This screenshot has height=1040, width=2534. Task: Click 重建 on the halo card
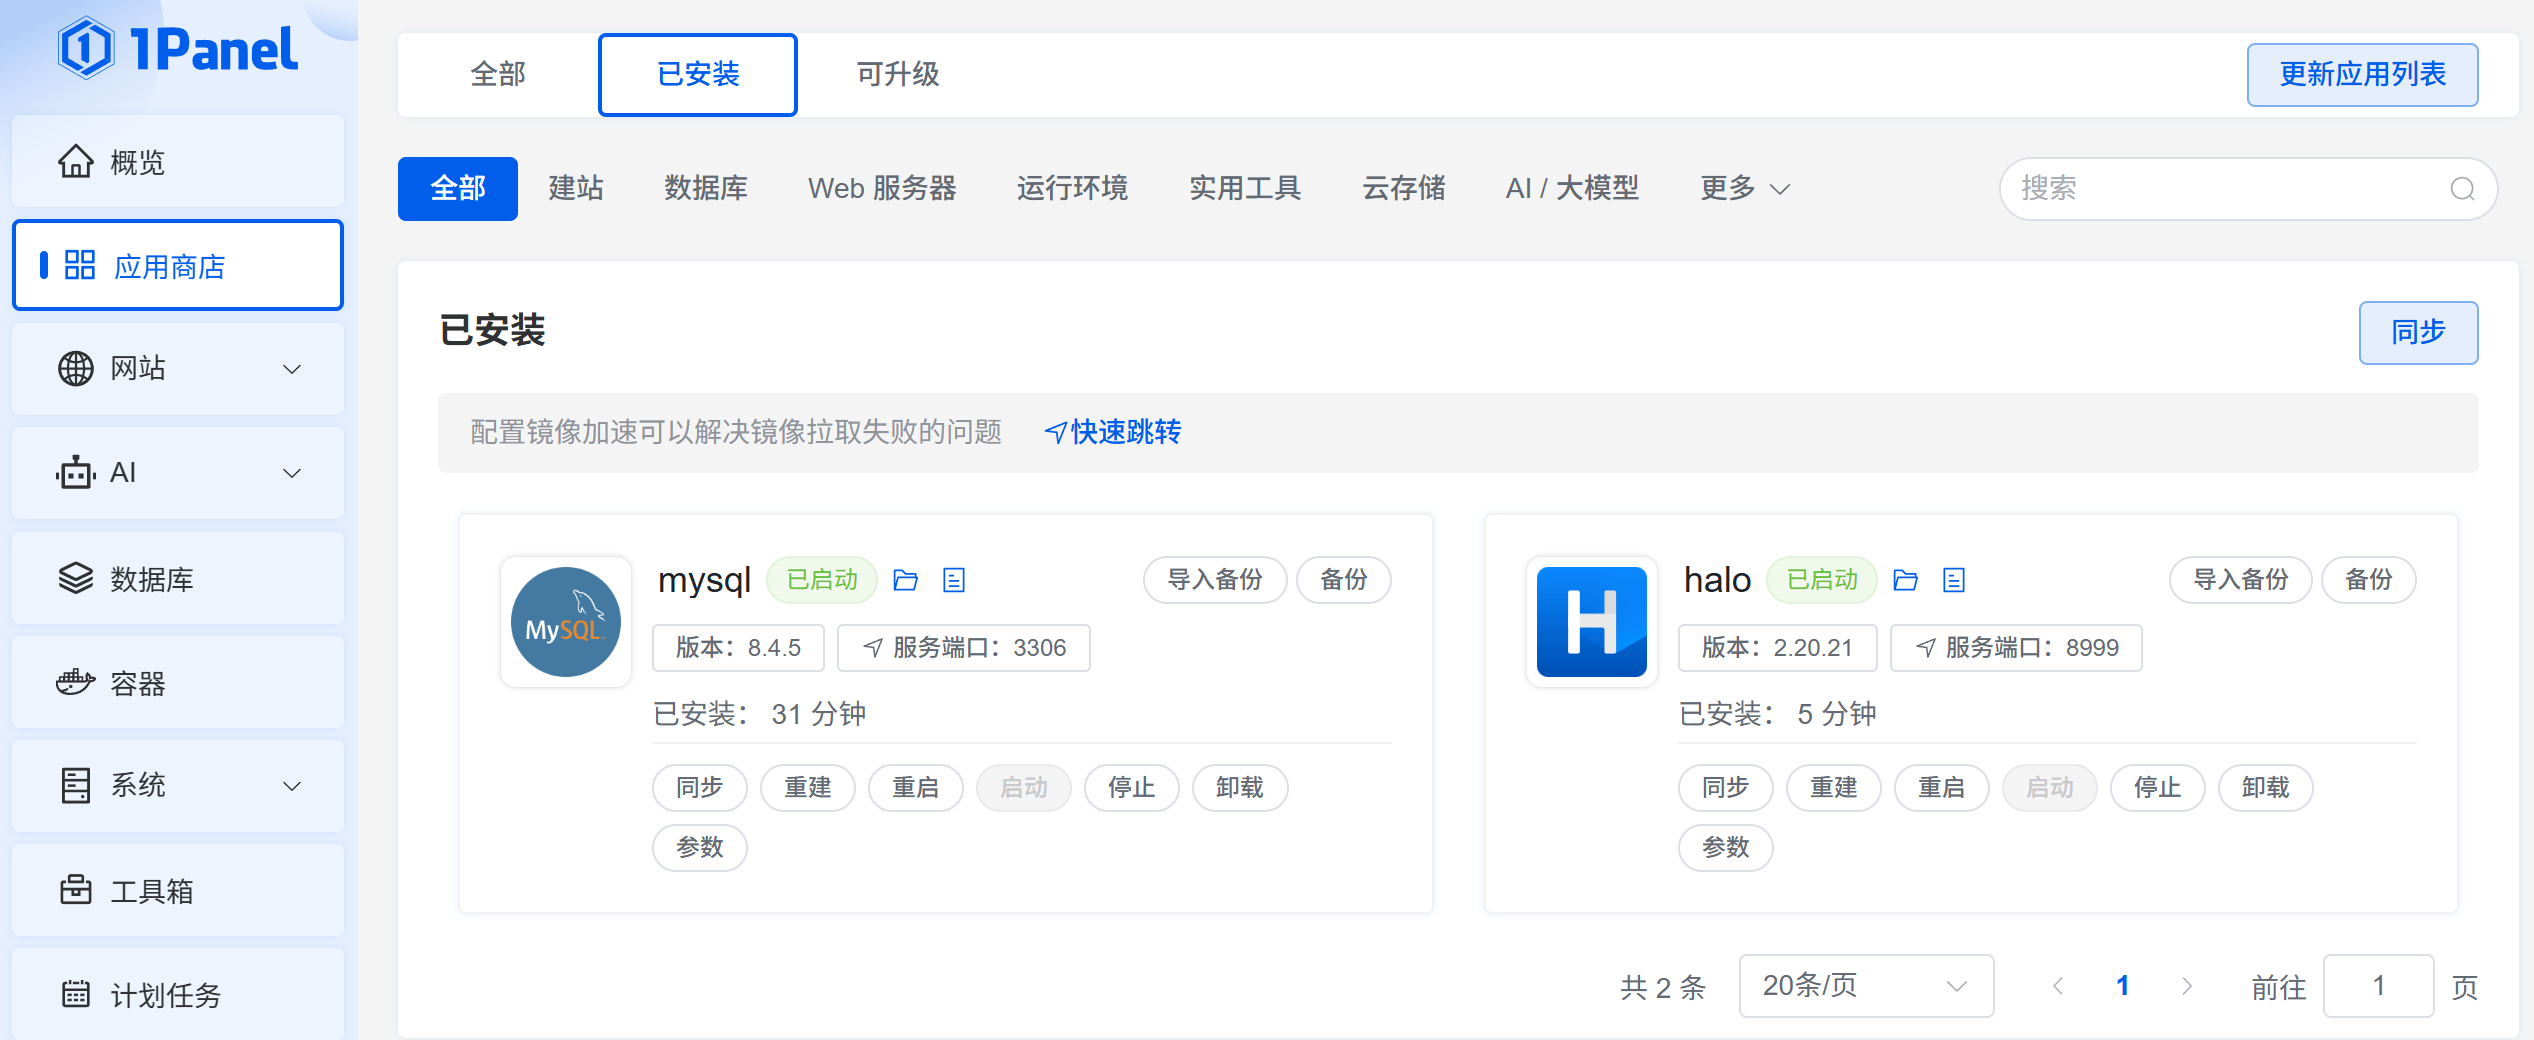[1834, 788]
